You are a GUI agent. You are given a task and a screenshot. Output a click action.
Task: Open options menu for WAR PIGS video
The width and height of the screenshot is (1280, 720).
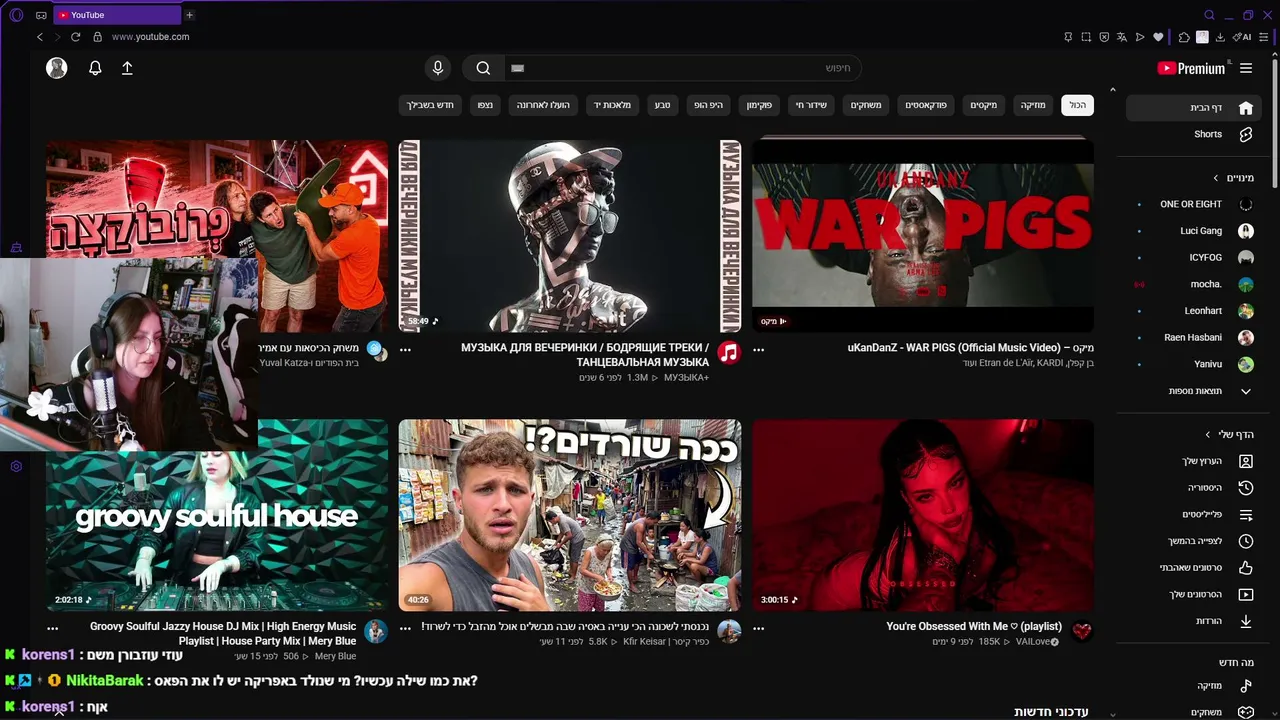pyautogui.click(x=758, y=349)
